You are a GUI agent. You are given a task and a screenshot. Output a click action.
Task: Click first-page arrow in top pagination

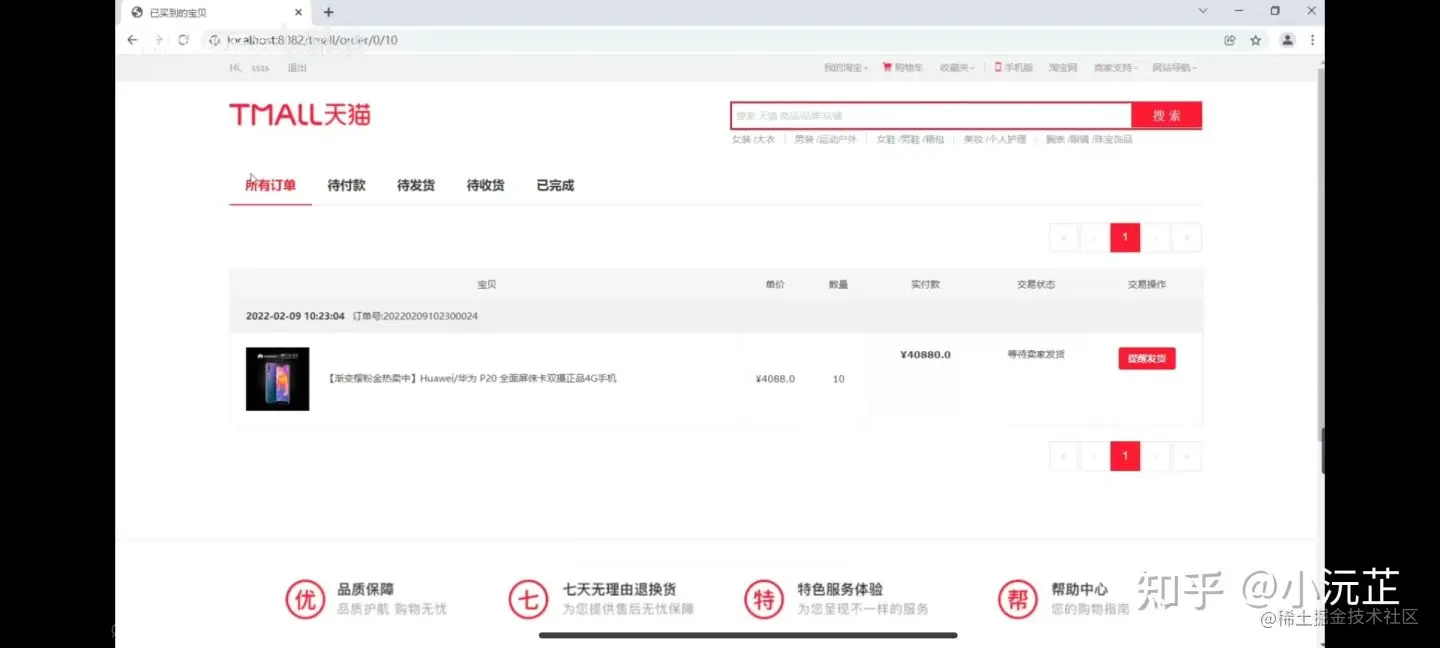1063,237
